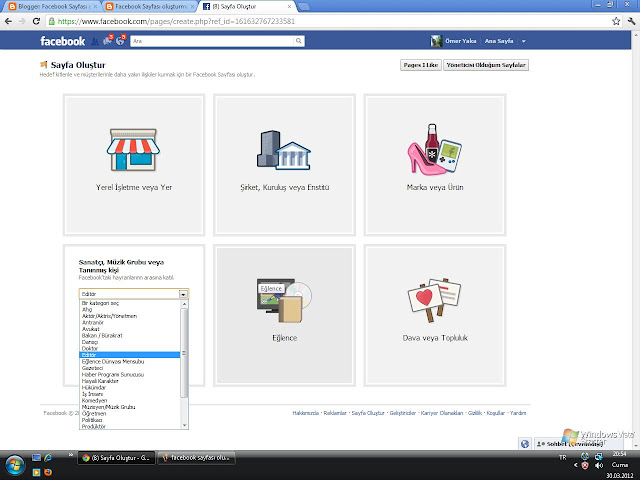Select the Eğlence media icon

[x=284, y=300]
